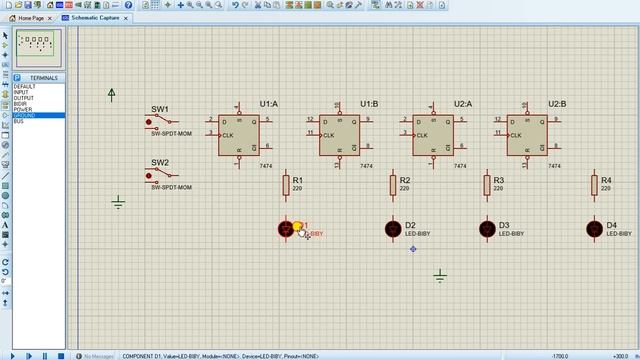The height and width of the screenshot is (360, 640).
Task: Select LED D3 on the schematic
Action: point(487,229)
